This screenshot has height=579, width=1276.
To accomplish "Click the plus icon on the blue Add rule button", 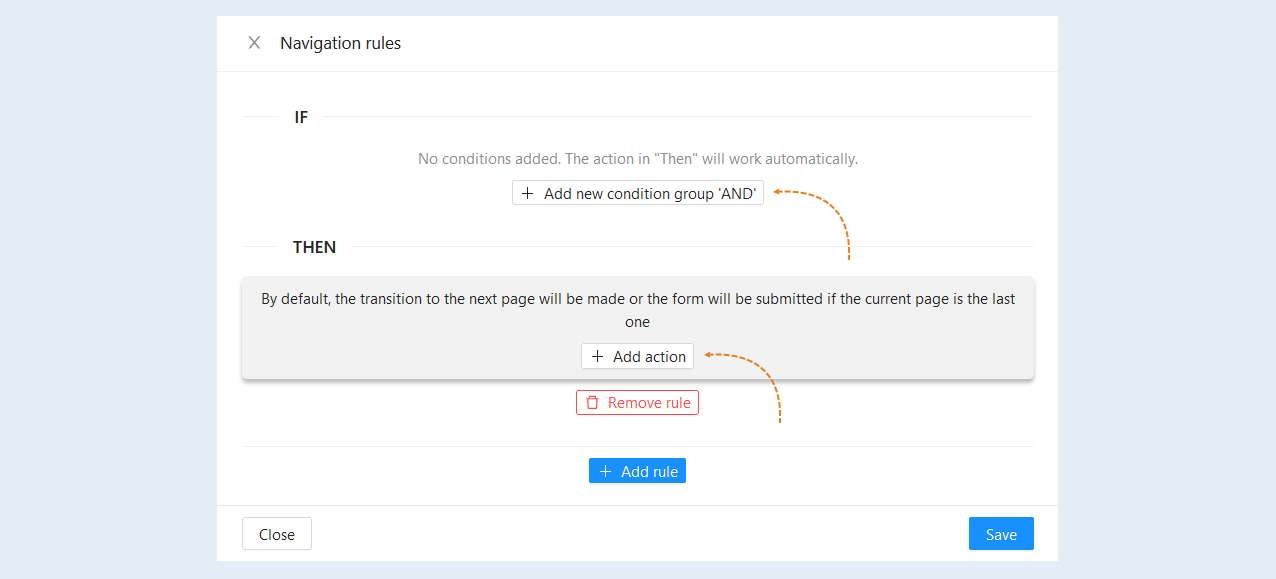I will [605, 472].
